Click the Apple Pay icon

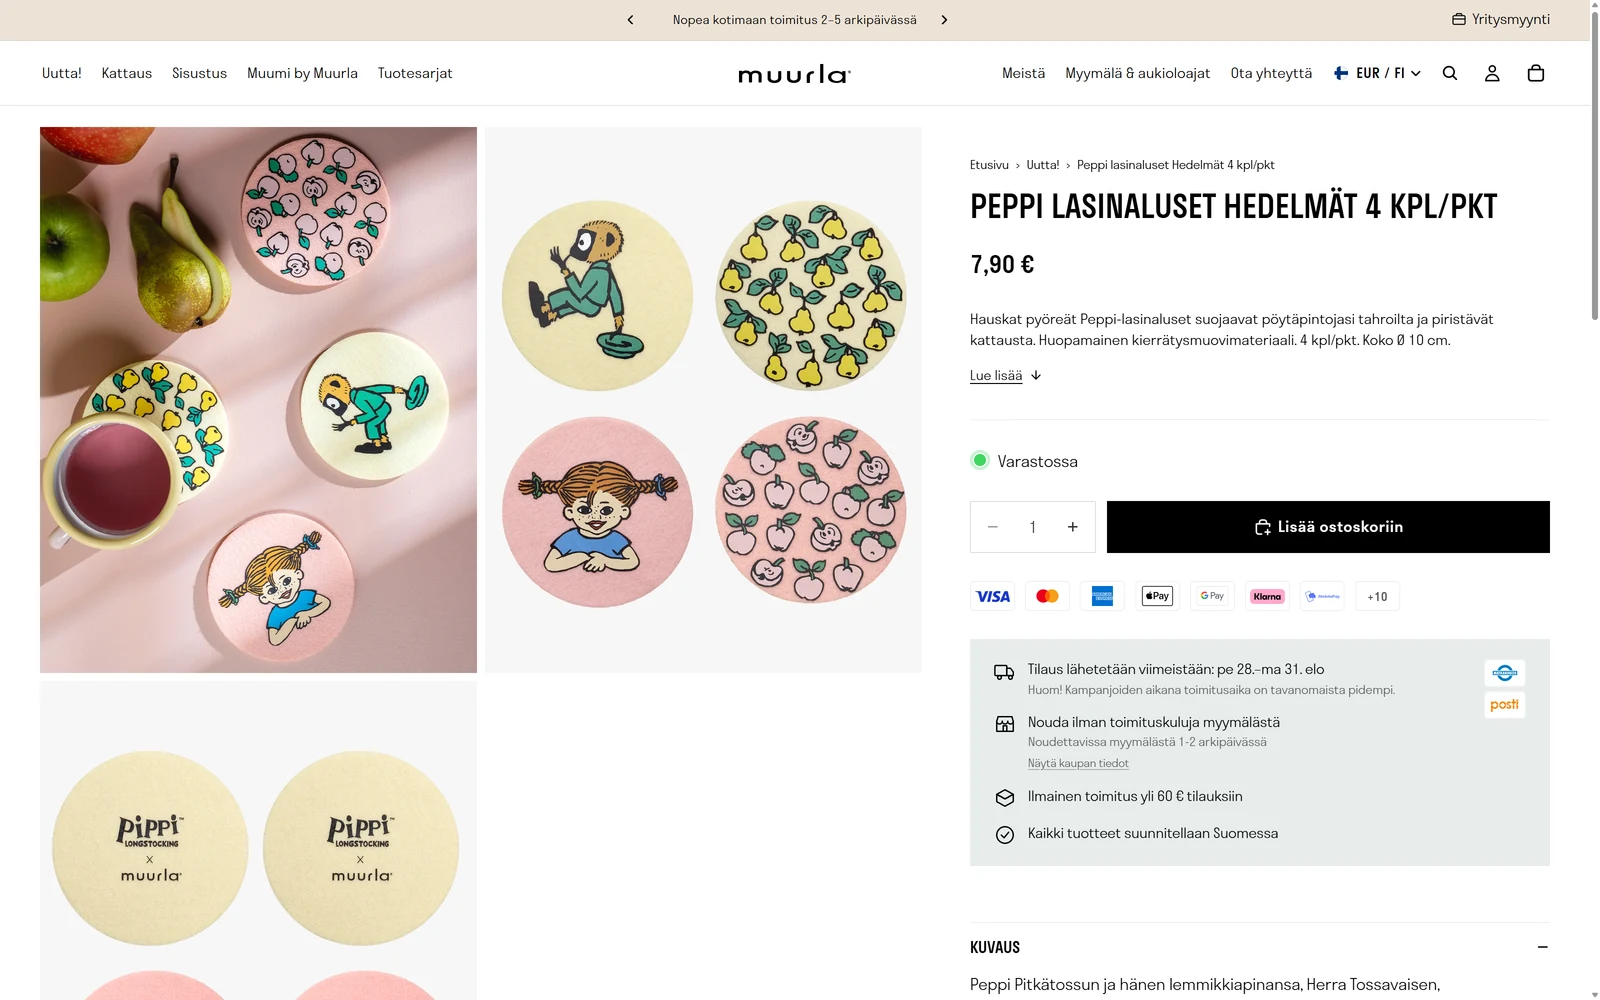tap(1157, 596)
